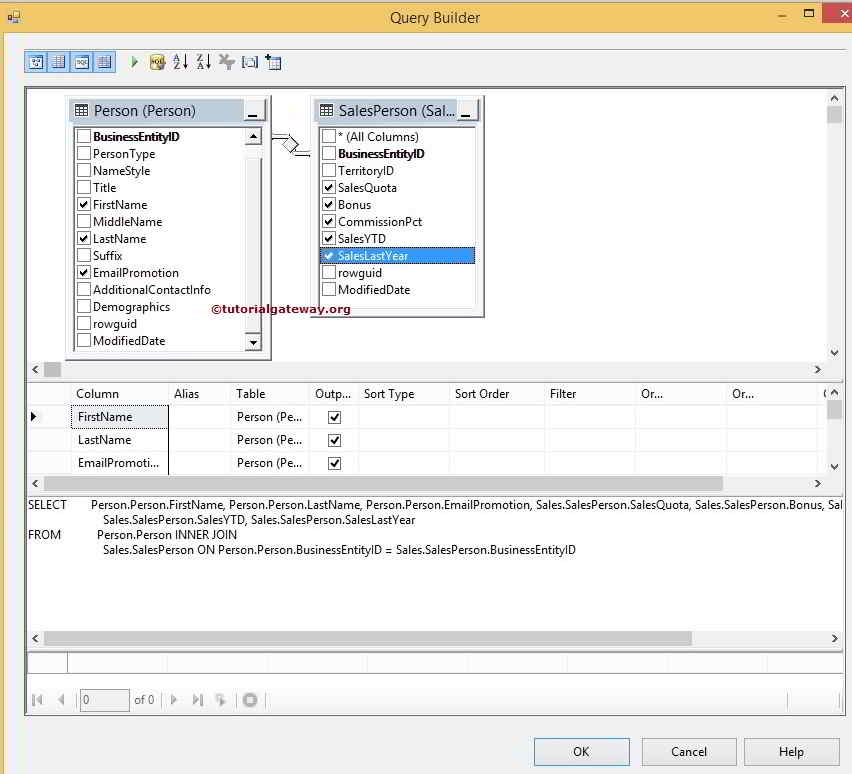Uncheck Output for the FirstName row

pyautogui.click(x=333, y=416)
